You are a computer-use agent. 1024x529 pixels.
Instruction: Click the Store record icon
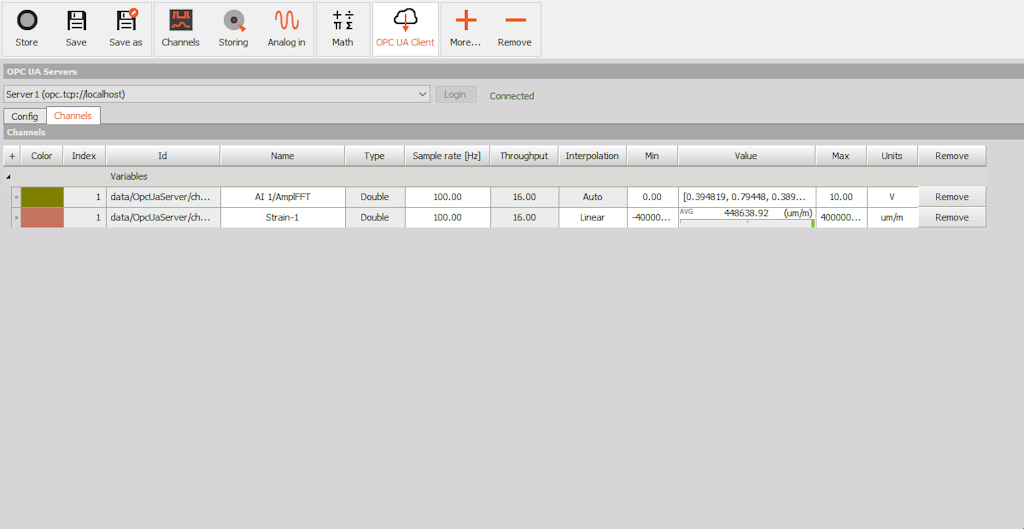tap(27, 22)
